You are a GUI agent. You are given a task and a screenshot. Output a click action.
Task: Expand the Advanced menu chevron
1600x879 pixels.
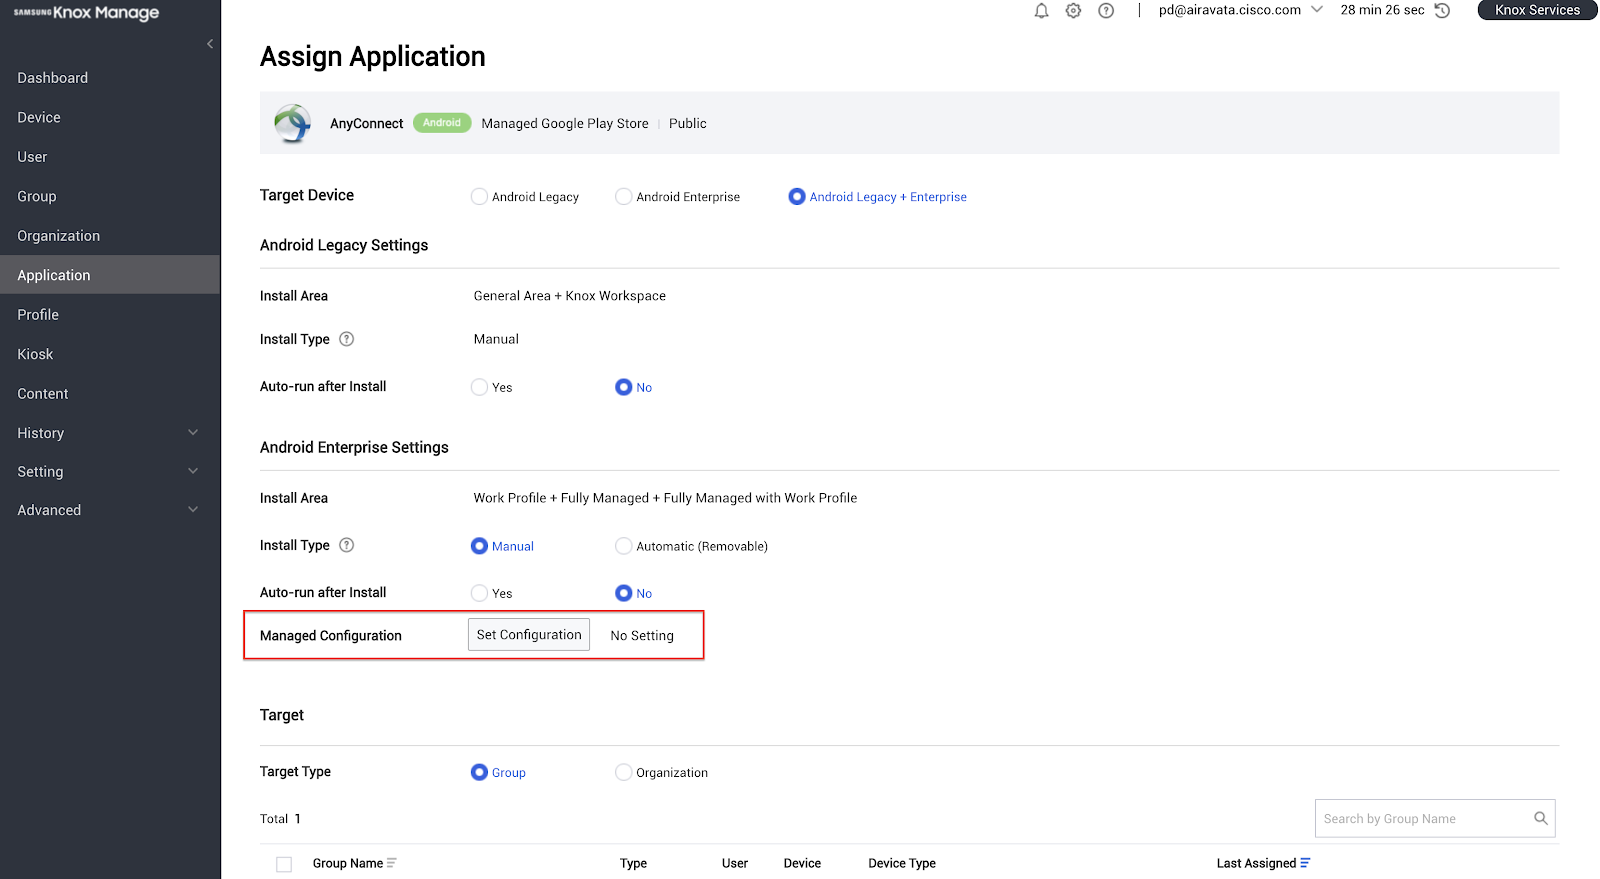pos(193,510)
